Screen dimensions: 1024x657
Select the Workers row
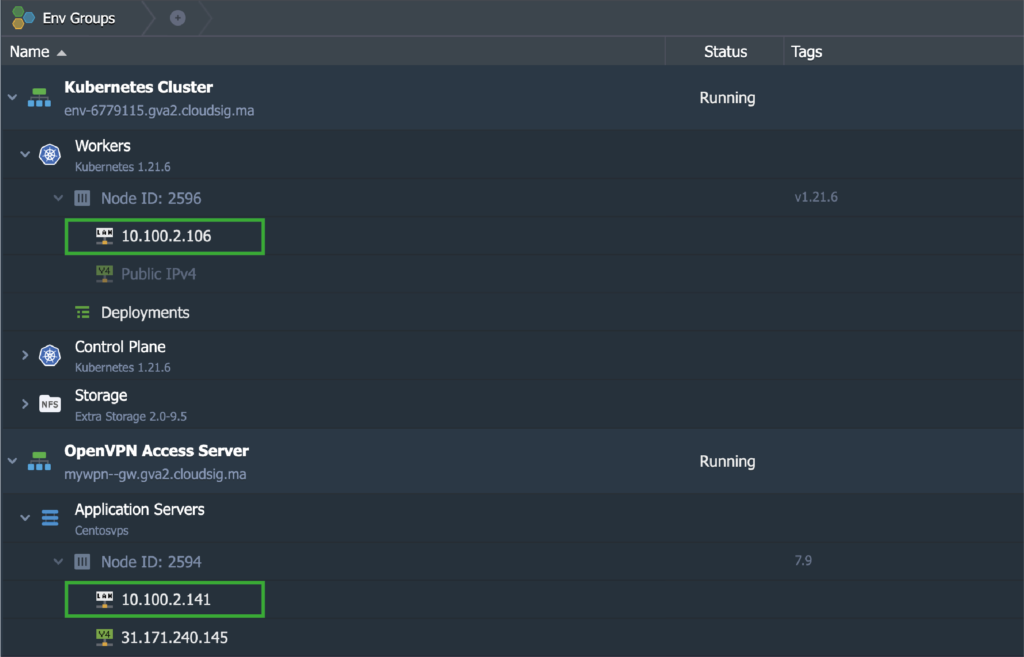(512, 155)
